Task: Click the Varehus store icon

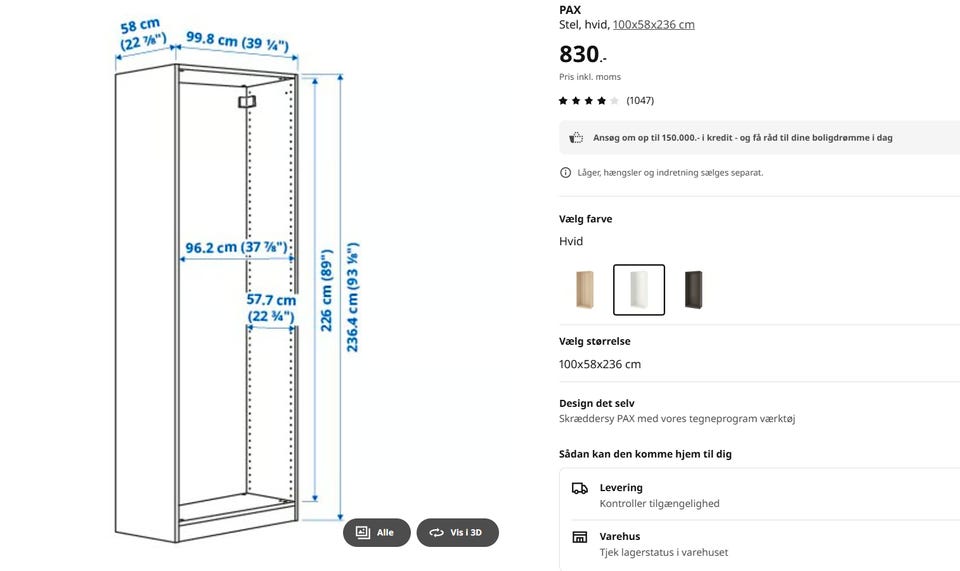Action: tap(579, 537)
